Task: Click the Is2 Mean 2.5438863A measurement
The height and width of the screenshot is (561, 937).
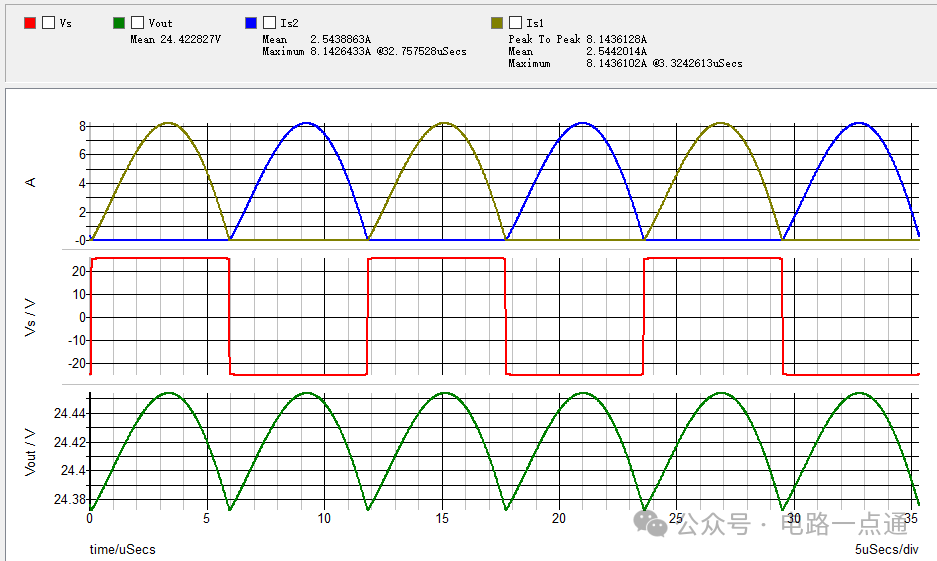Action: click(317, 39)
